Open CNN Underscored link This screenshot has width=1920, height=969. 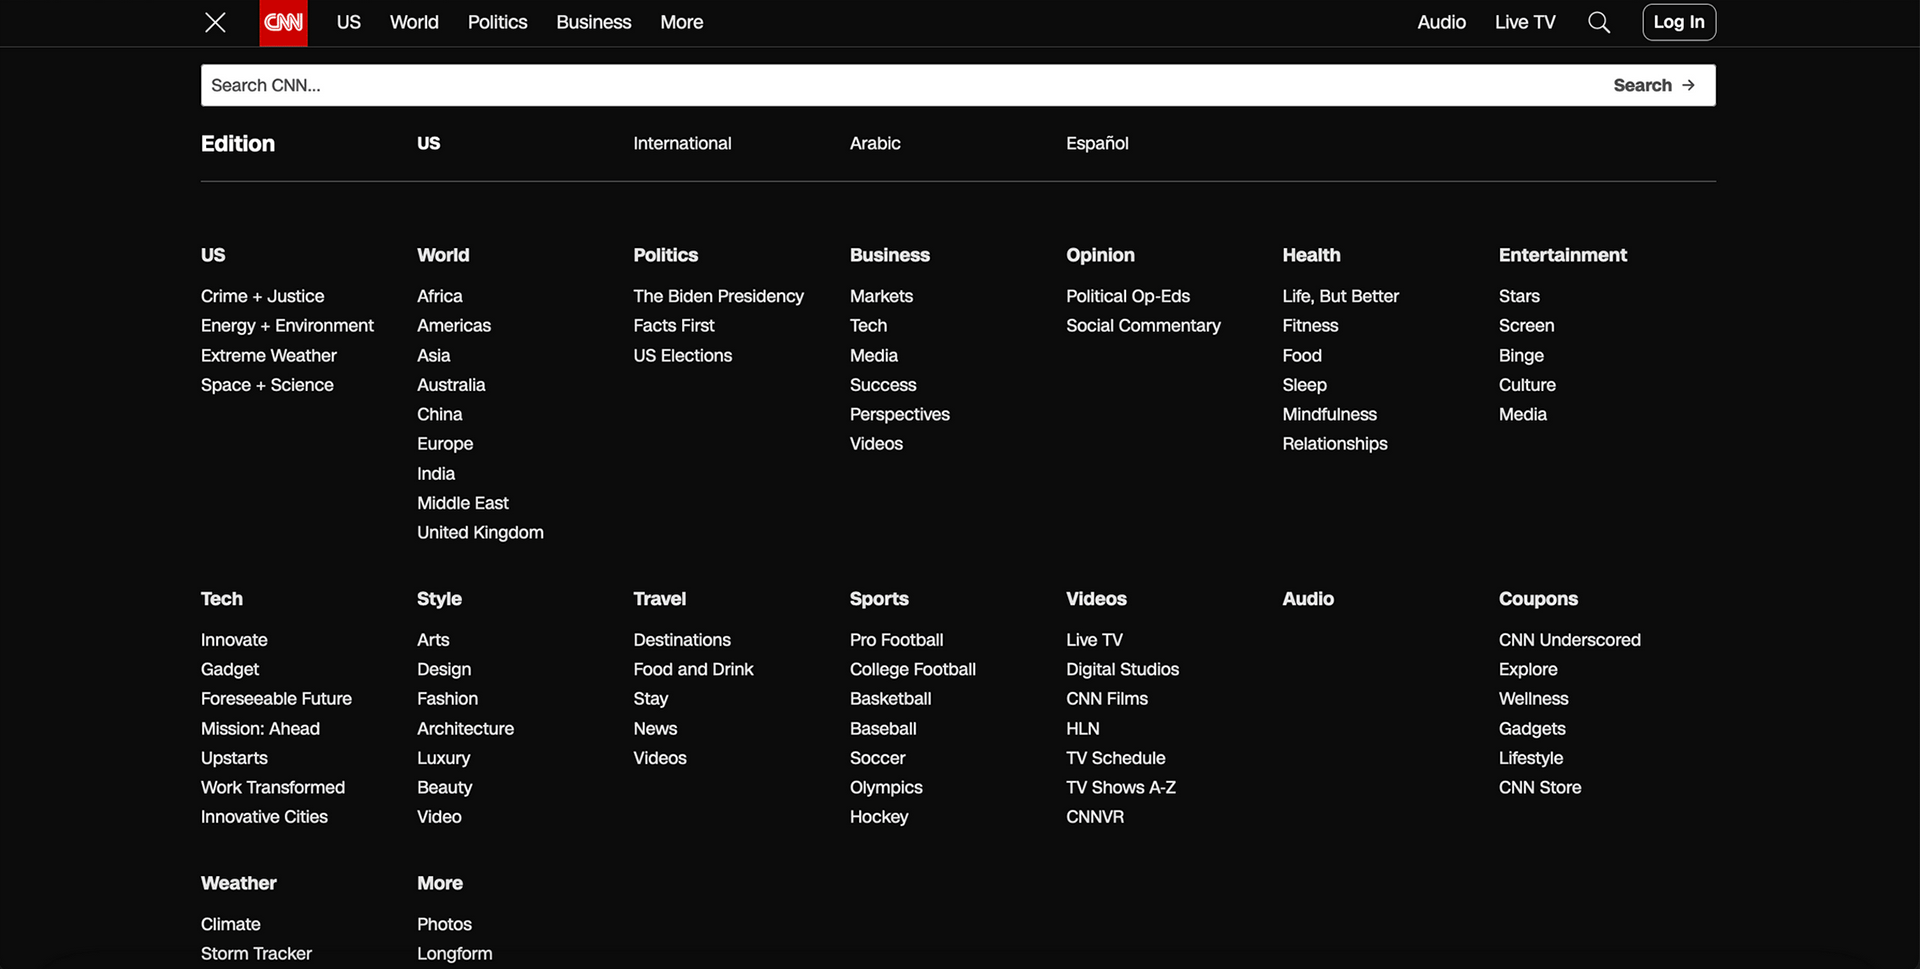pyautogui.click(x=1569, y=640)
